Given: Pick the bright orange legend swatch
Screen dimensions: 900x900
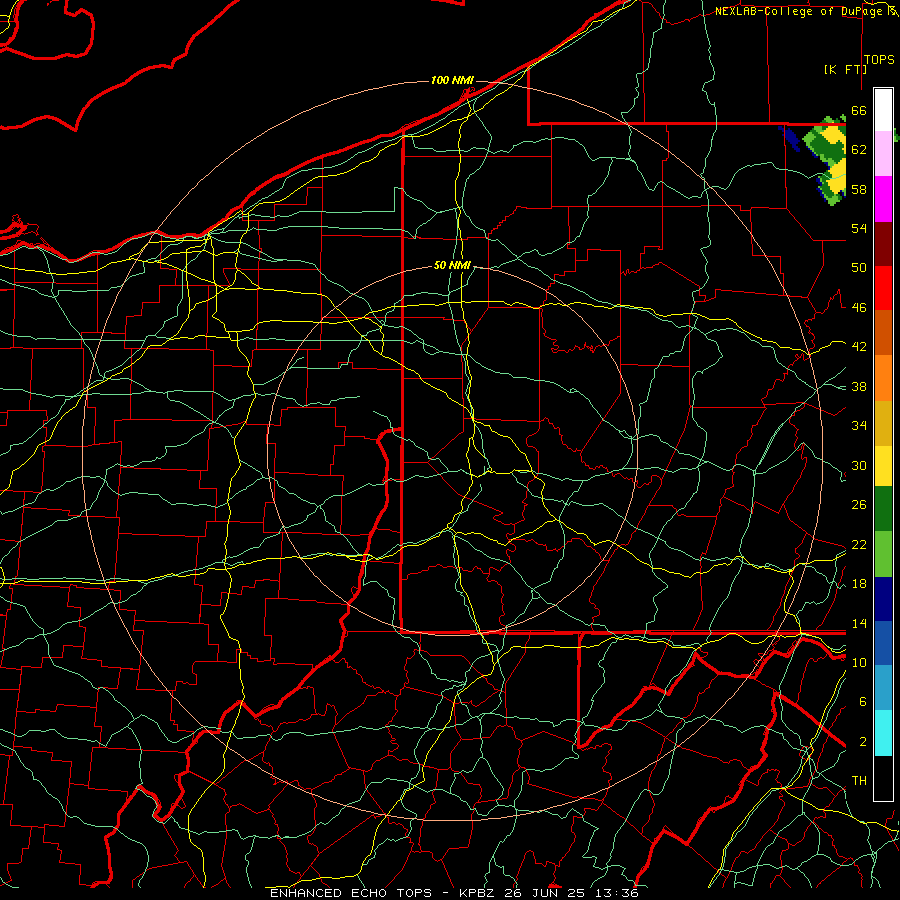Looking at the screenshot, I should coord(883,378).
